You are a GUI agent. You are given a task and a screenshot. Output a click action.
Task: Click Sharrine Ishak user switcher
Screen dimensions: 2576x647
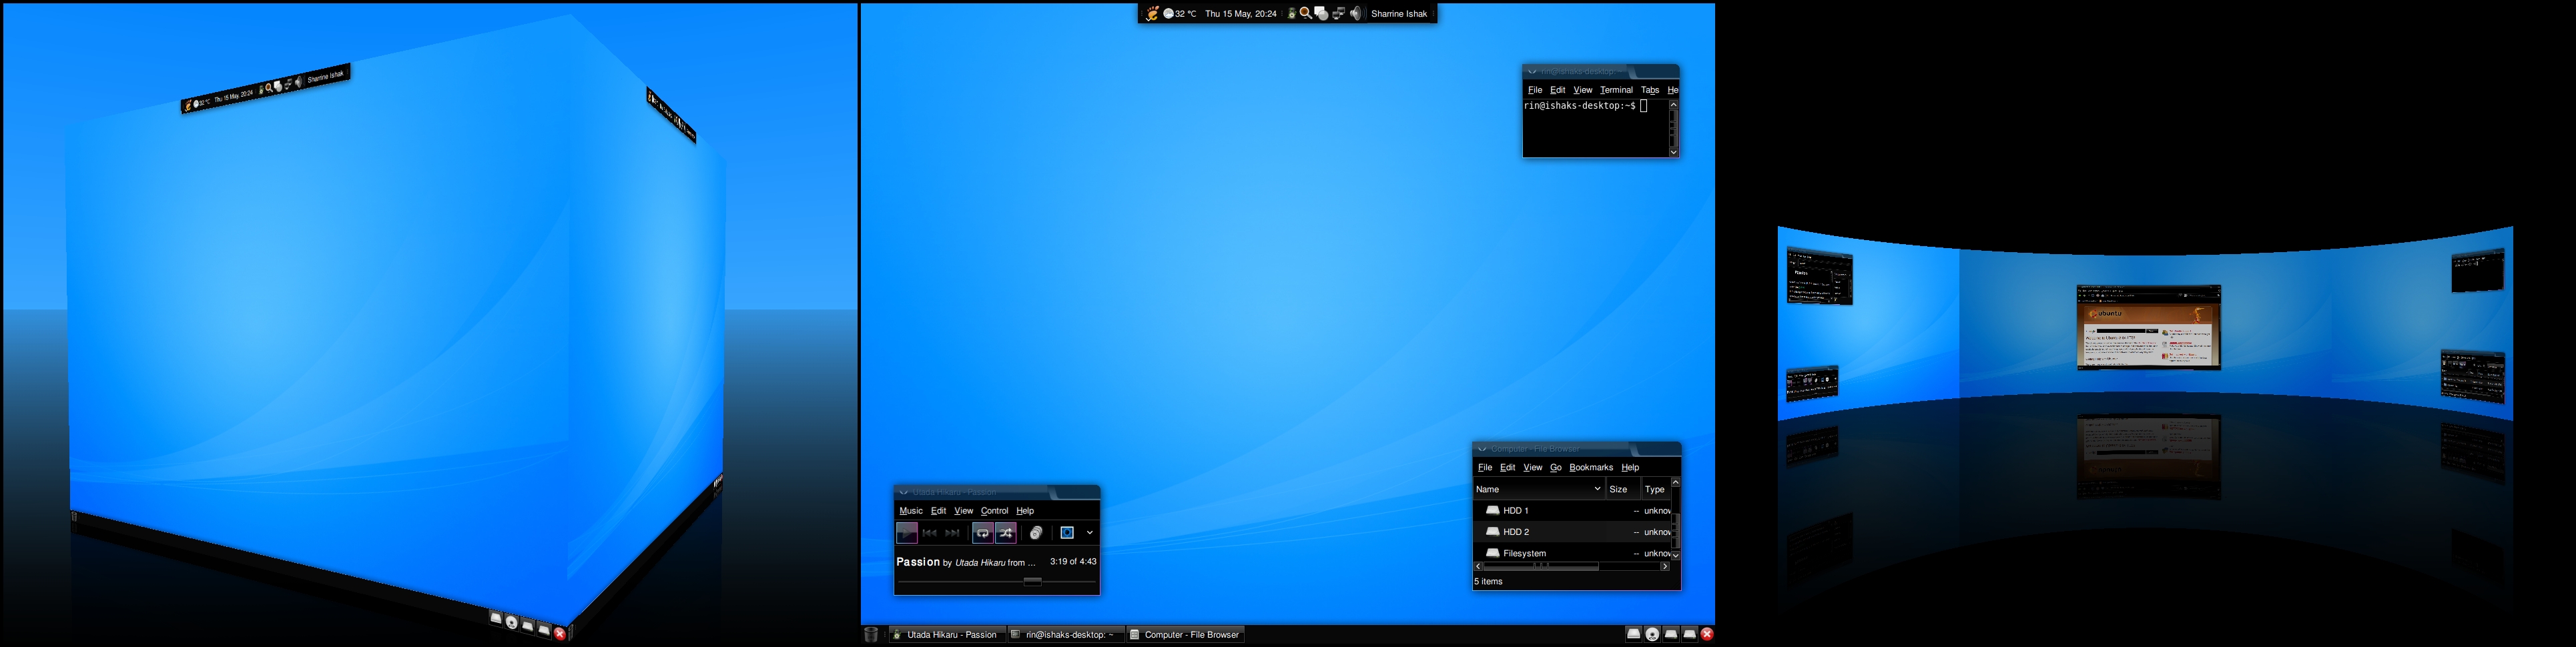tap(1399, 14)
